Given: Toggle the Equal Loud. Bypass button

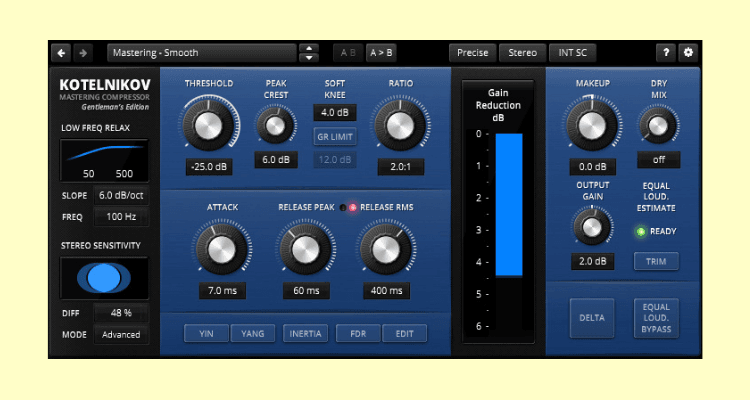Looking at the screenshot, I should click(x=656, y=318).
